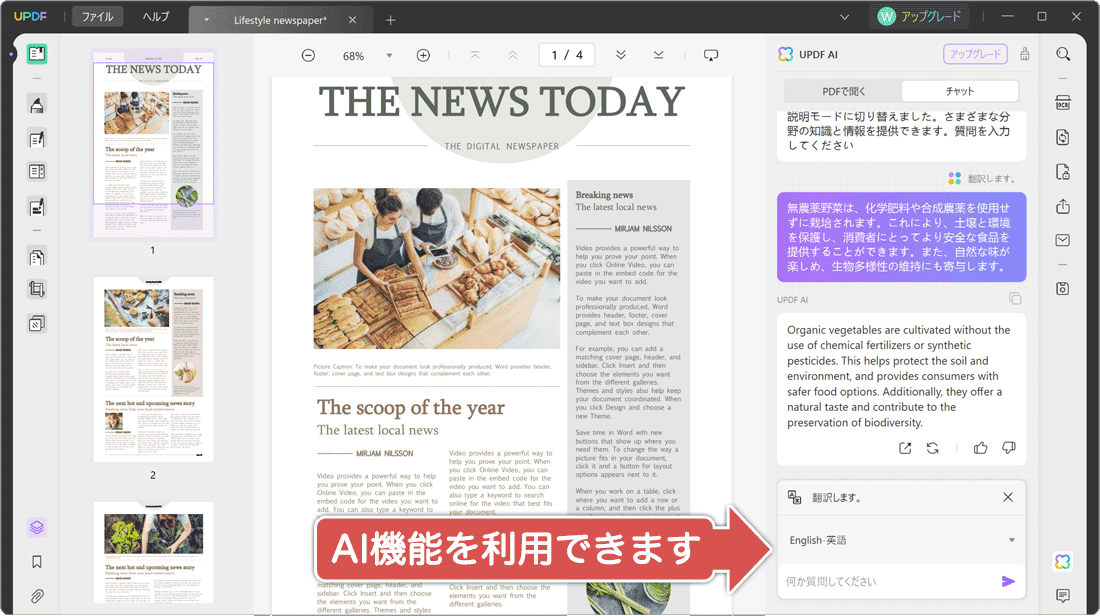Select the page 2 thumbnail
This screenshot has width=1100, height=616.
click(x=153, y=369)
